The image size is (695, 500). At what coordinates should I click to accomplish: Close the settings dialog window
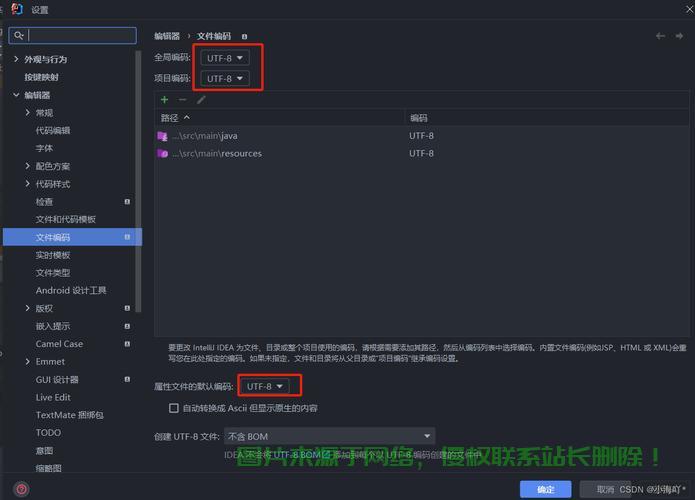coord(690,9)
